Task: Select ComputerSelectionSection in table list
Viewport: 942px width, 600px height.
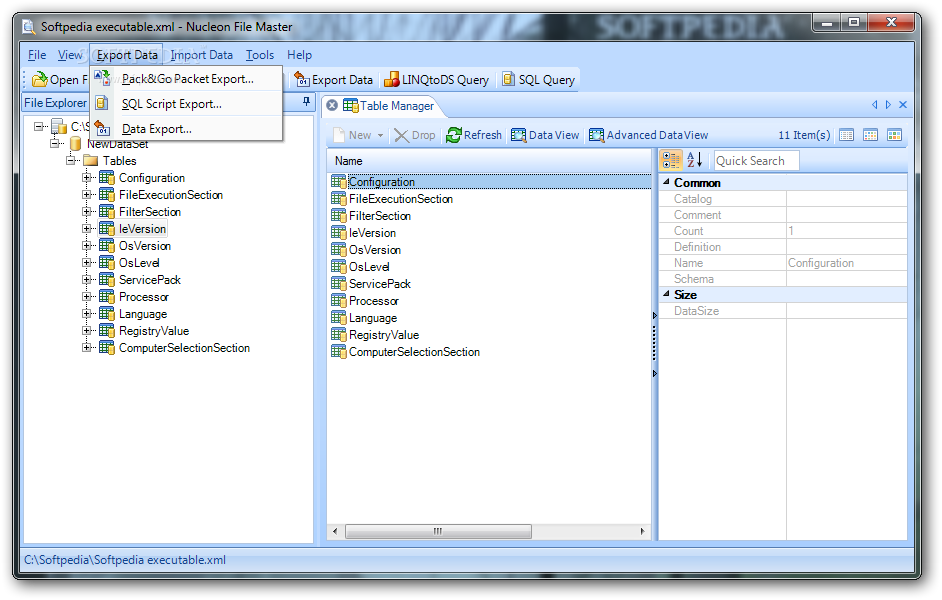Action: click(414, 352)
